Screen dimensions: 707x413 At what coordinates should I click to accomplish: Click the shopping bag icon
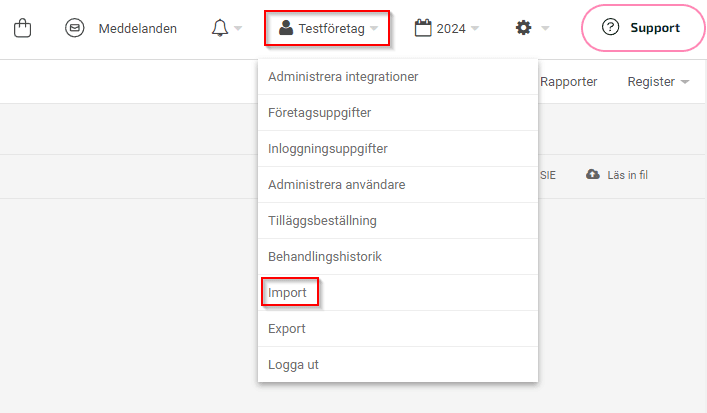point(24,28)
